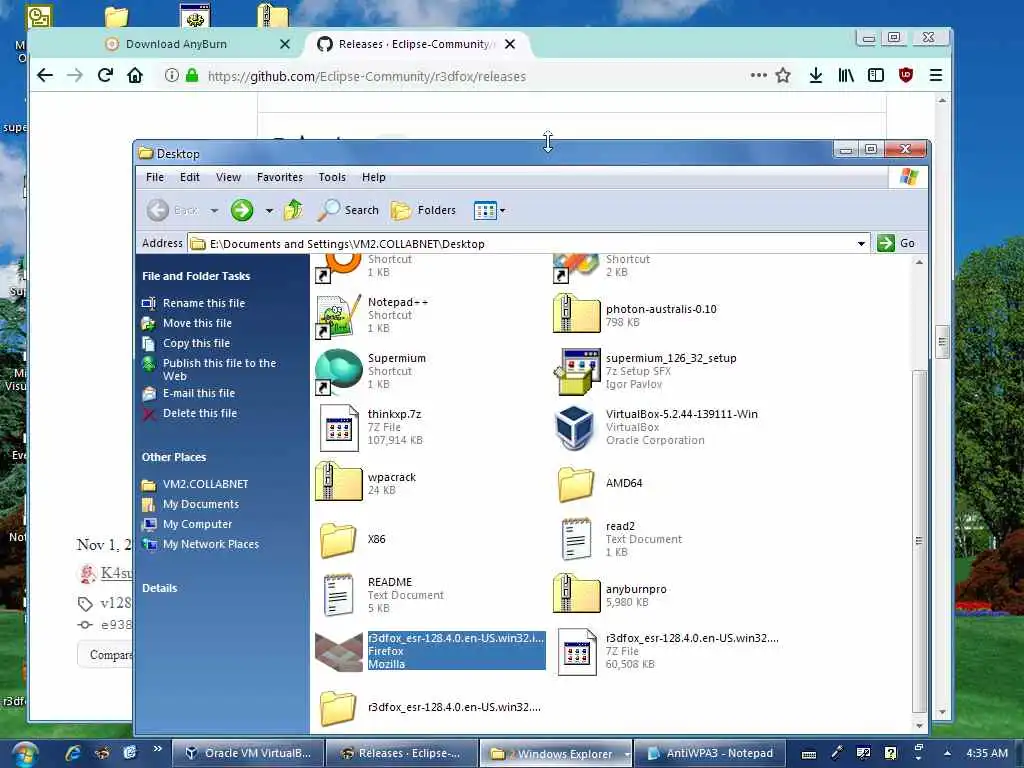1024x768 pixels.
Task: Expand the Address bar dropdown
Action: coord(861,244)
